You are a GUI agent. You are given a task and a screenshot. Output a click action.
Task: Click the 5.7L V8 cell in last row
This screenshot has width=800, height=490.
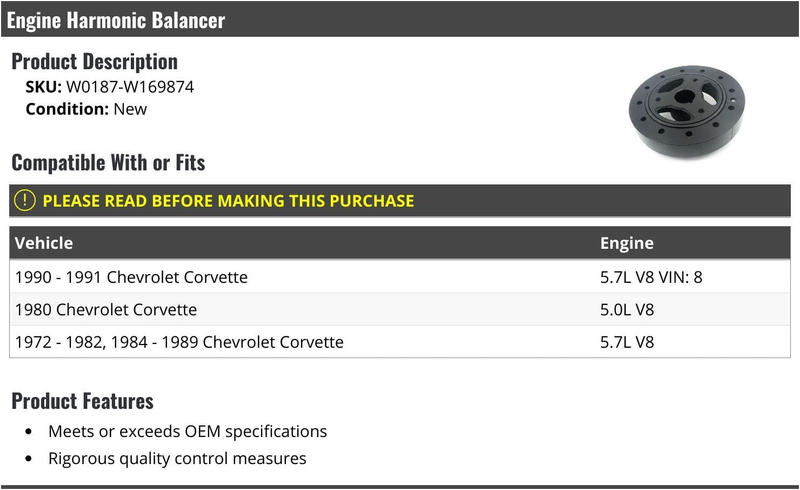point(627,341)
